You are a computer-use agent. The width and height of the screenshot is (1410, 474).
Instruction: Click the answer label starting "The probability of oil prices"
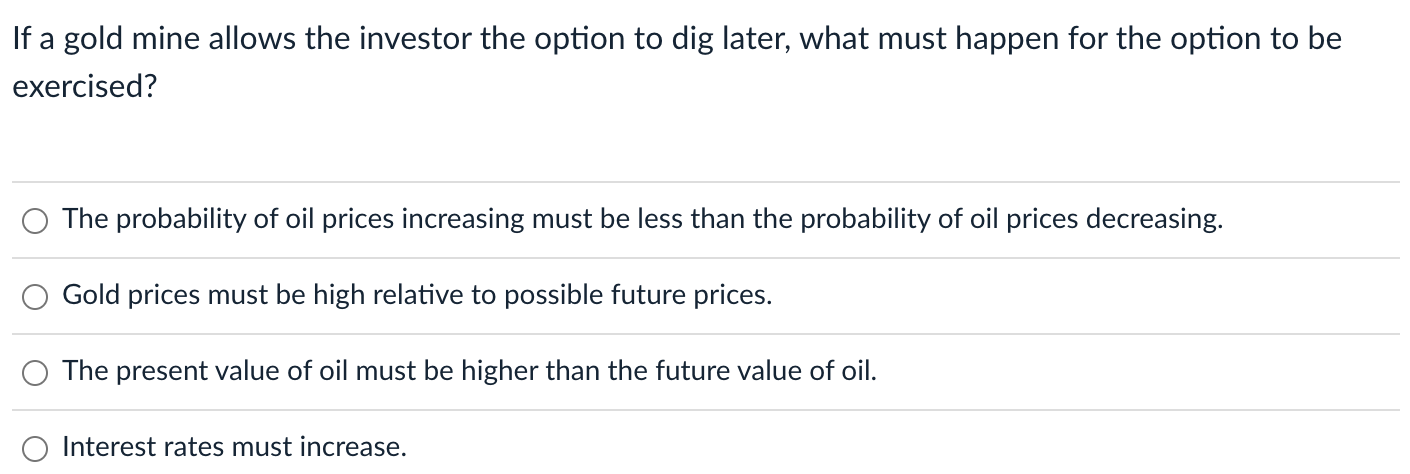(643, 220)
